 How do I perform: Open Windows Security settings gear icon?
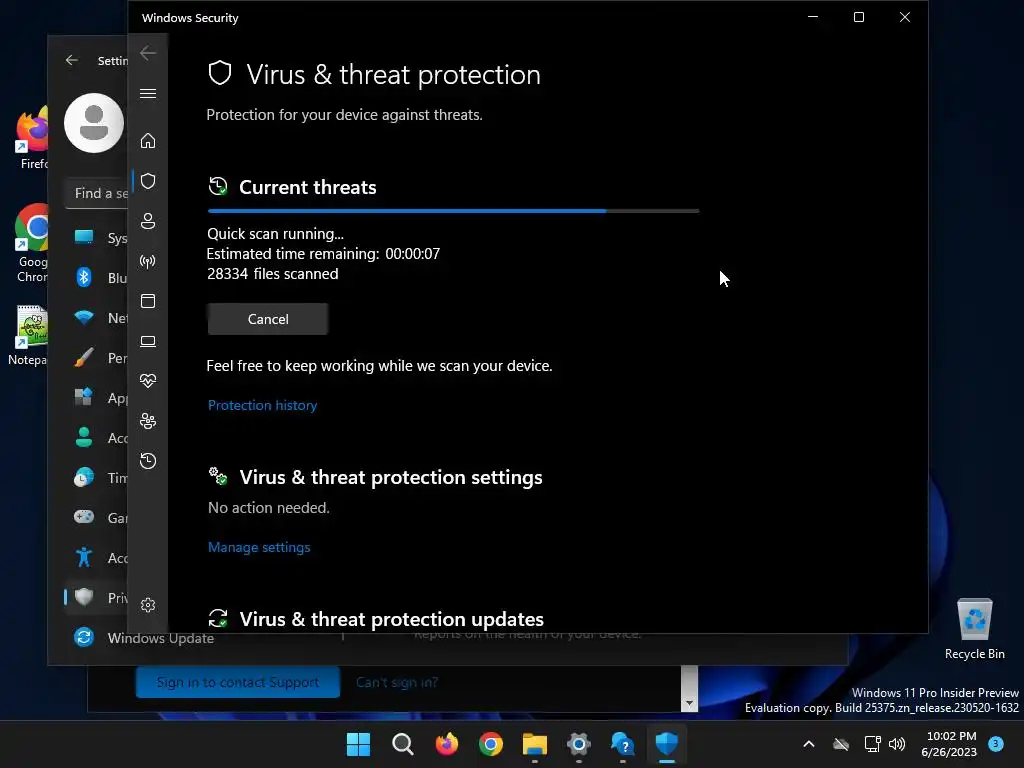point(148,605)
